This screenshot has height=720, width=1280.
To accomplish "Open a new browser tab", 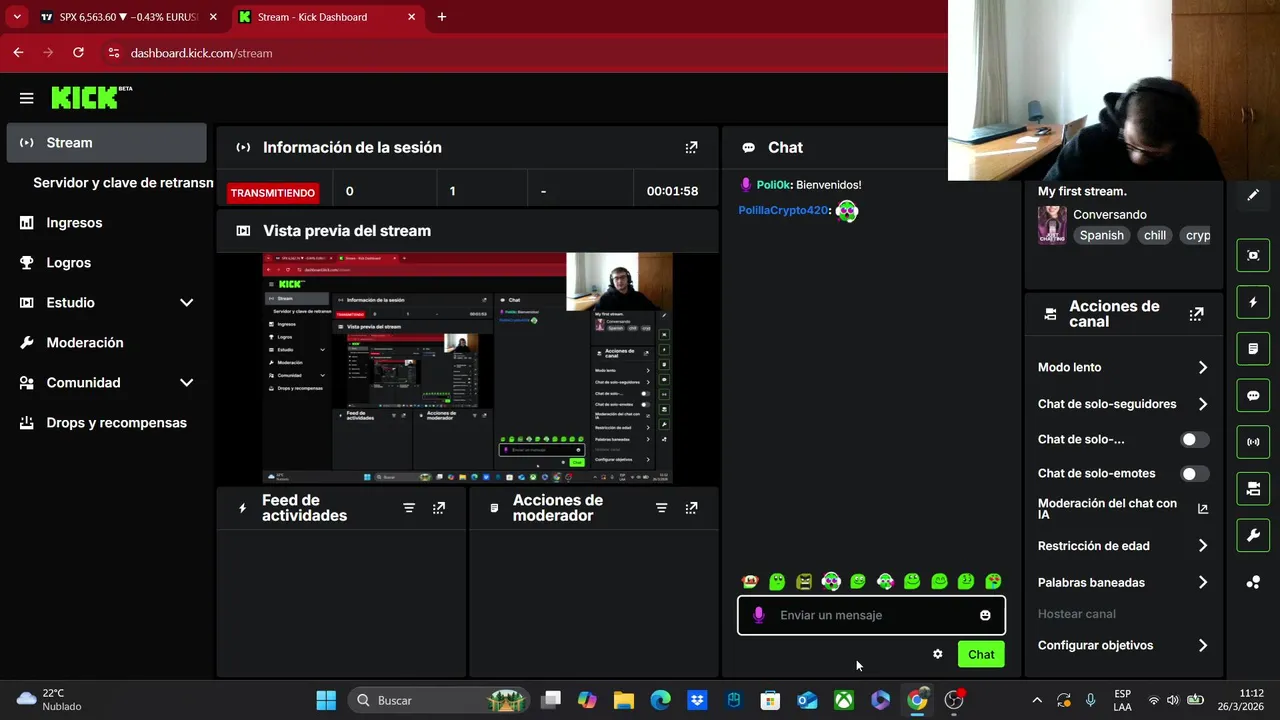I will tap(442, 17).
